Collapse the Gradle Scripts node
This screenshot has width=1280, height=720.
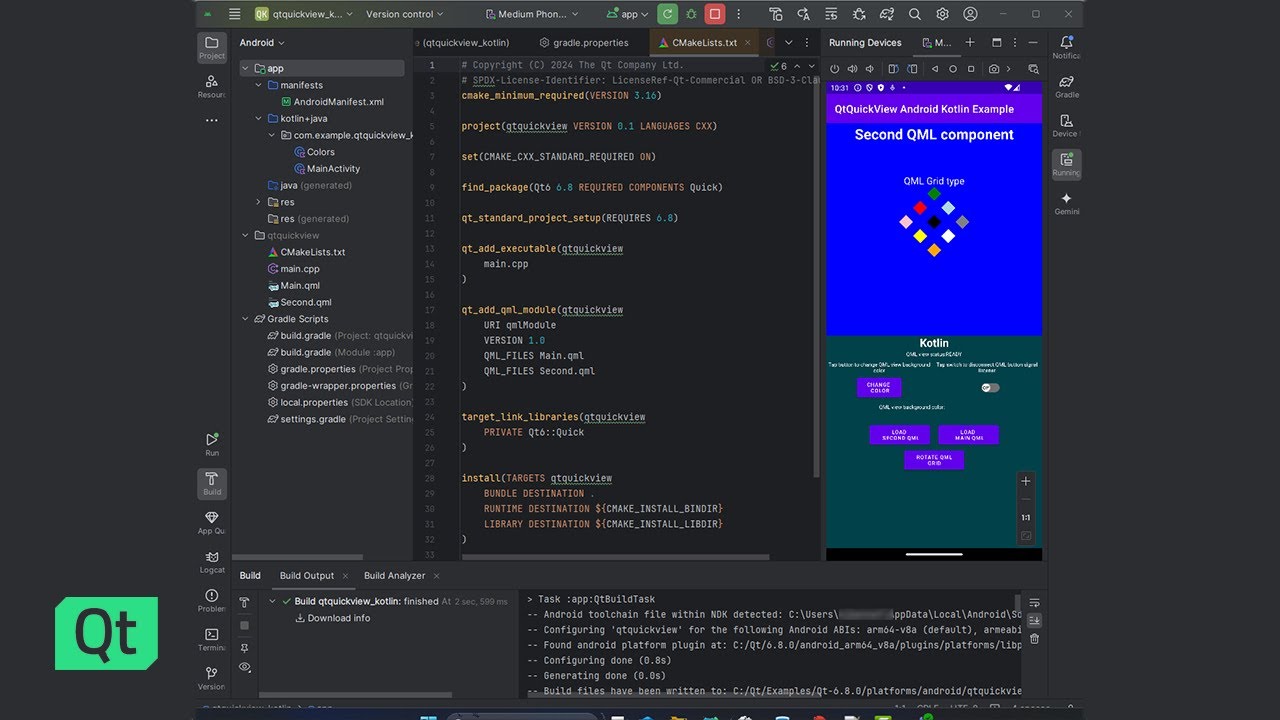(246, 319)
